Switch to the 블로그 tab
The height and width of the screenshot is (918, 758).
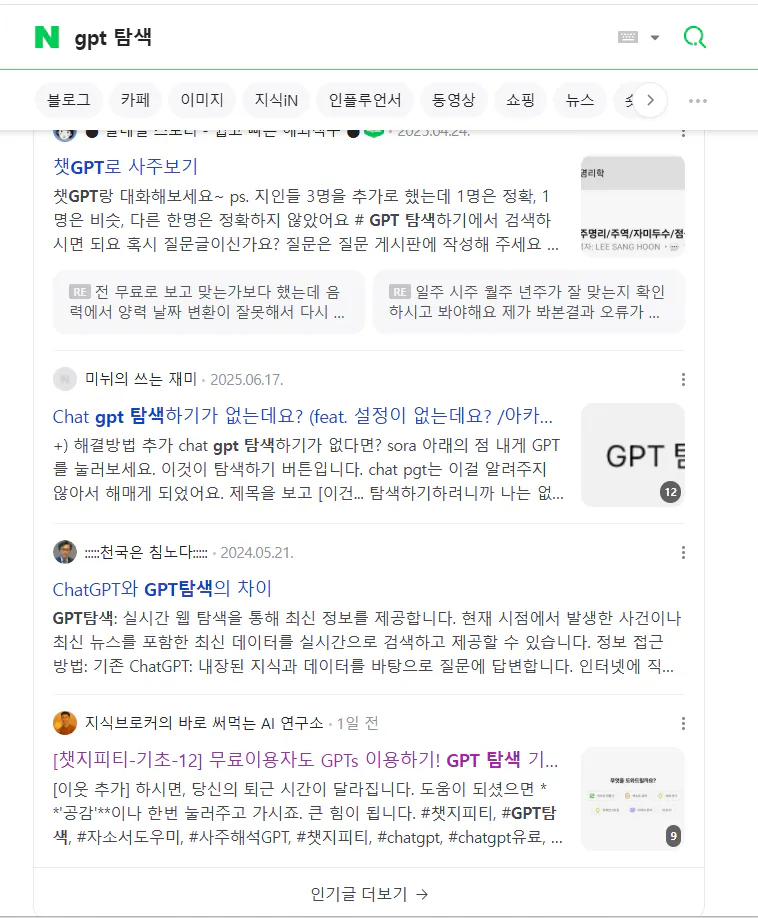tap(69, 101)
